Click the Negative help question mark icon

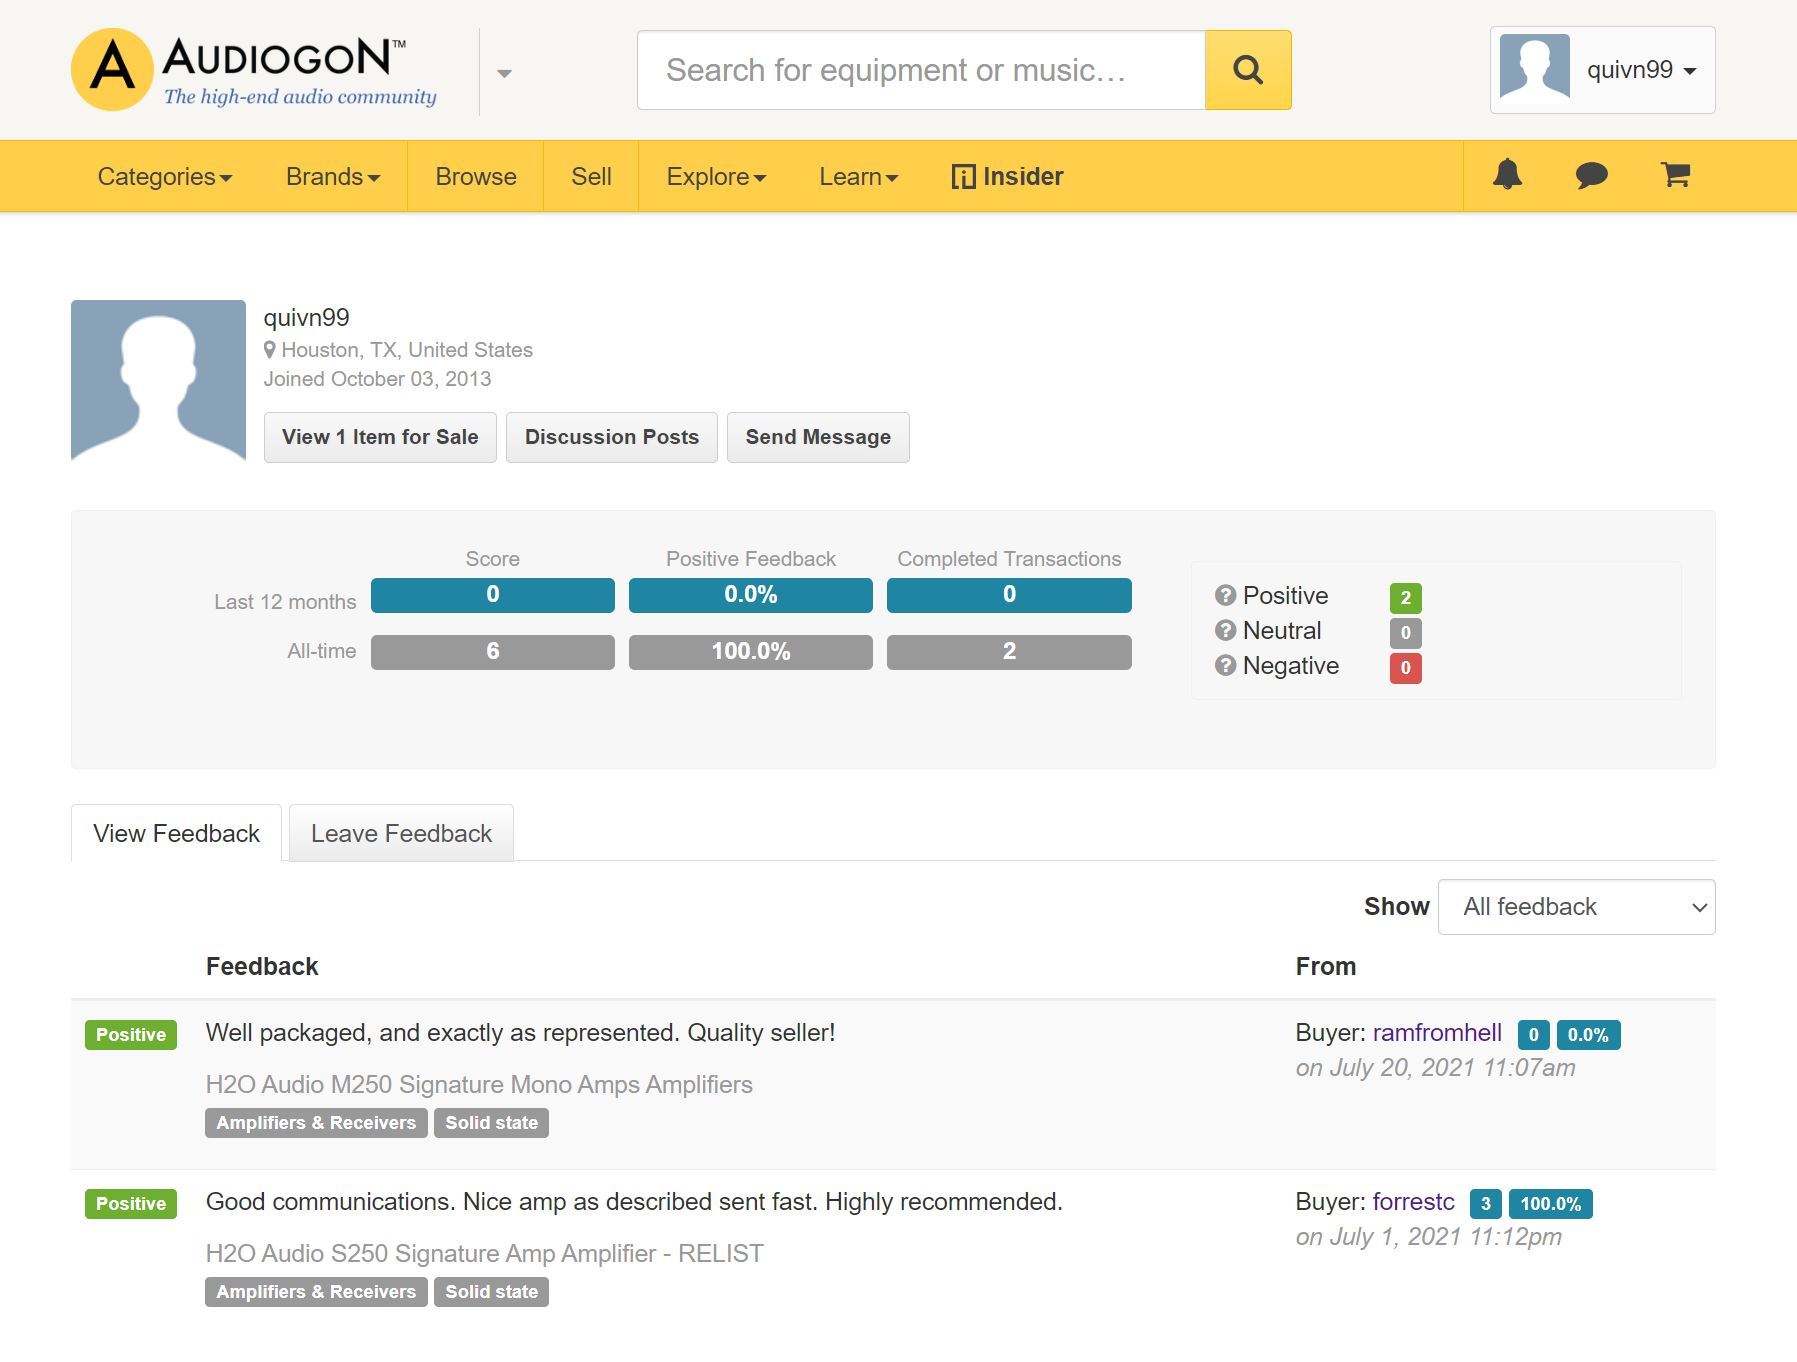tap(1225, 666)
